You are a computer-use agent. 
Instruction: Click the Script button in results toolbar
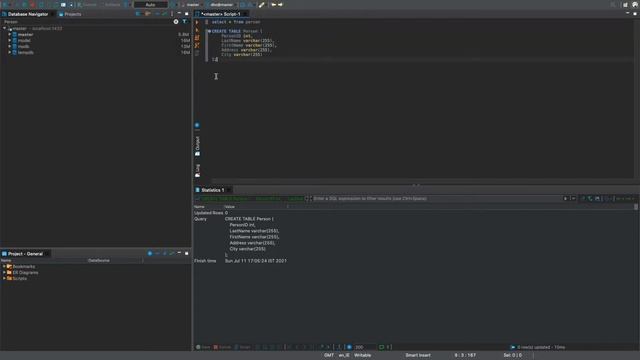click(x=242, y=347)
